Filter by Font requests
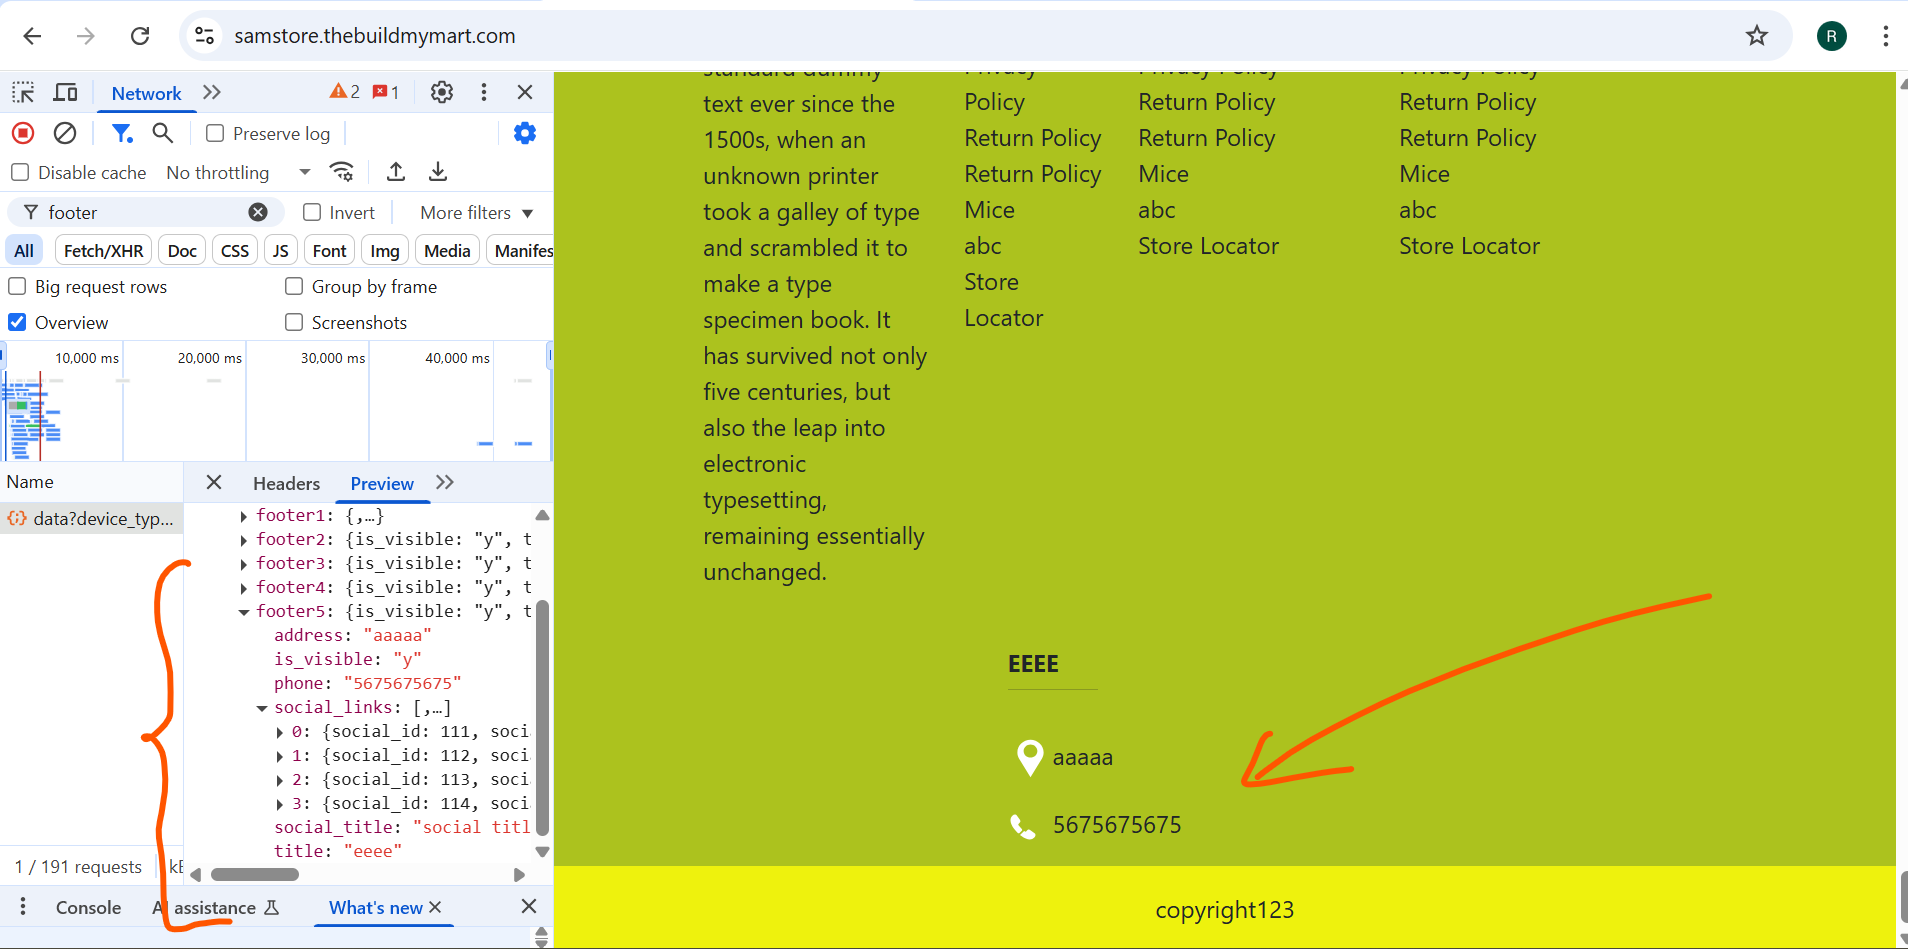Image resolution: width=1908 pixels, height=949 pixels. coord(329,250)
